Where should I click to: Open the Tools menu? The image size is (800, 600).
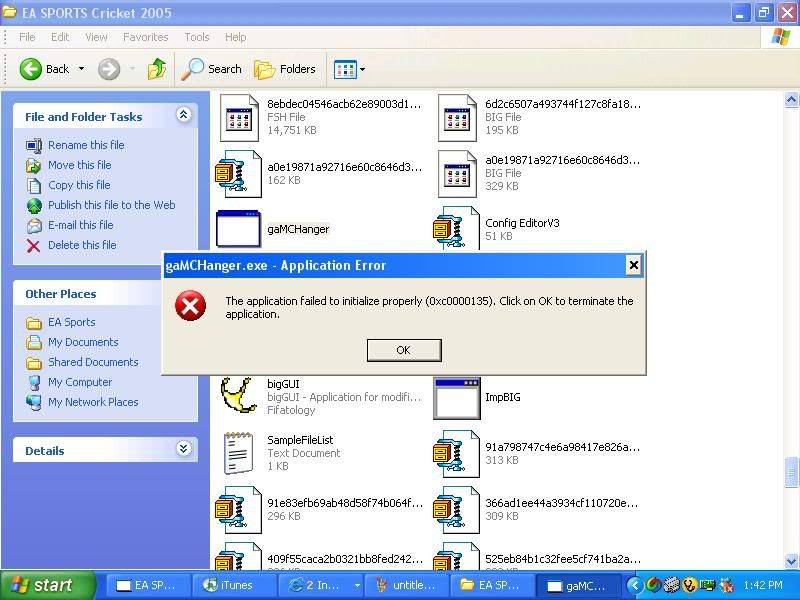click(196, 37)
